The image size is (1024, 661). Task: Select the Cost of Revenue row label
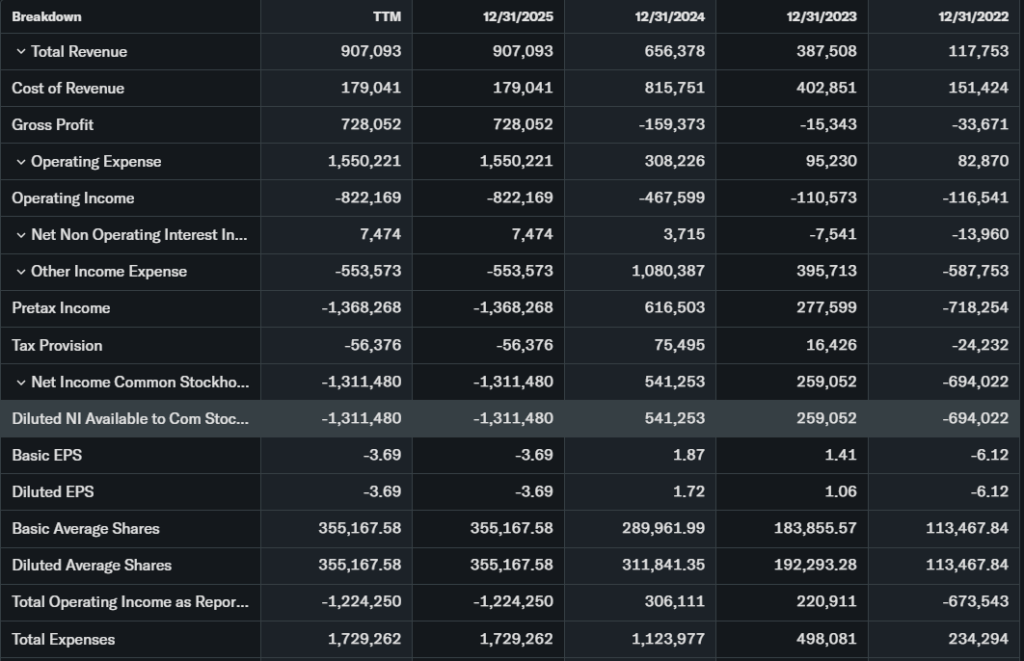pos(68,88)
